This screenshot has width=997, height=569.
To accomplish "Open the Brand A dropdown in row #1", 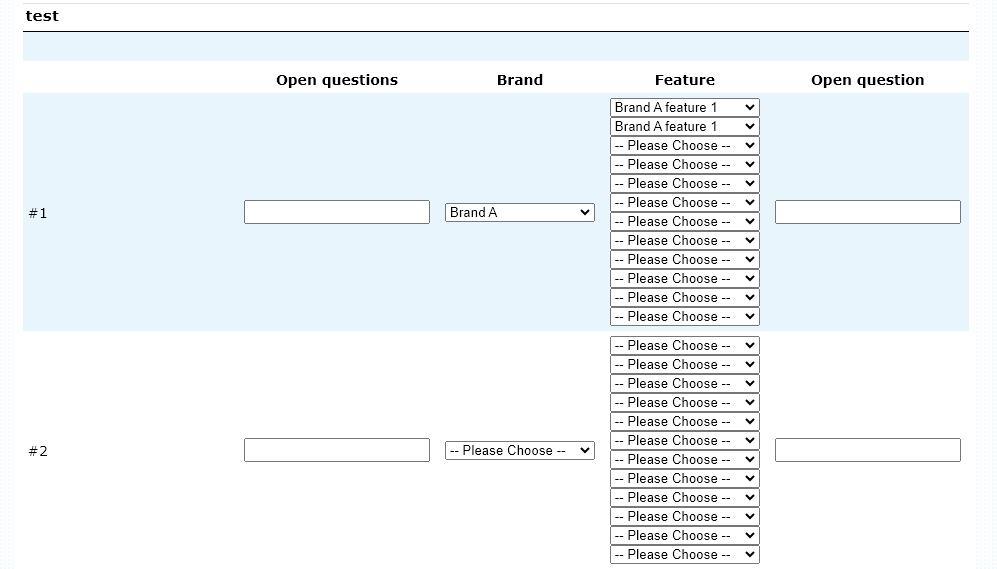I will 519,212.
